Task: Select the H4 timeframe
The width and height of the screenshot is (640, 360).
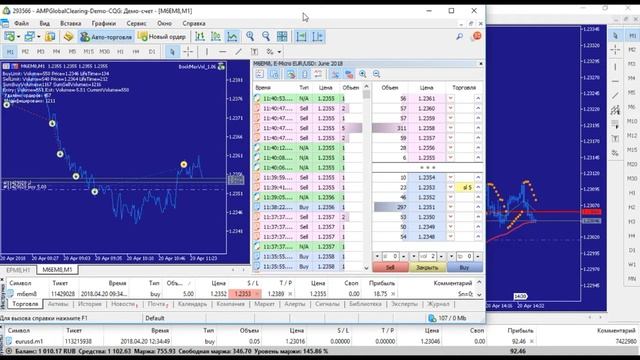Action: tap(136, 52)
